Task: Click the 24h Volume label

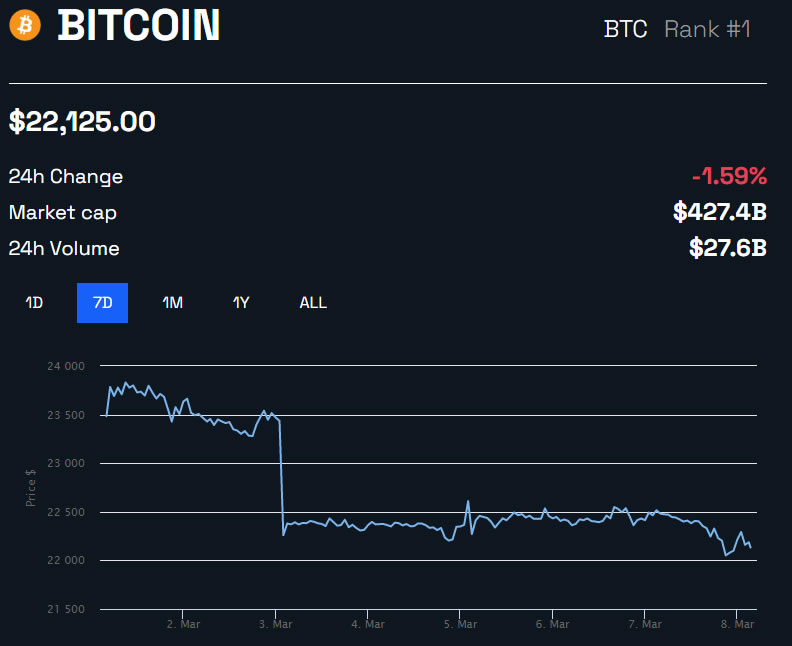Action: [64, 249]
